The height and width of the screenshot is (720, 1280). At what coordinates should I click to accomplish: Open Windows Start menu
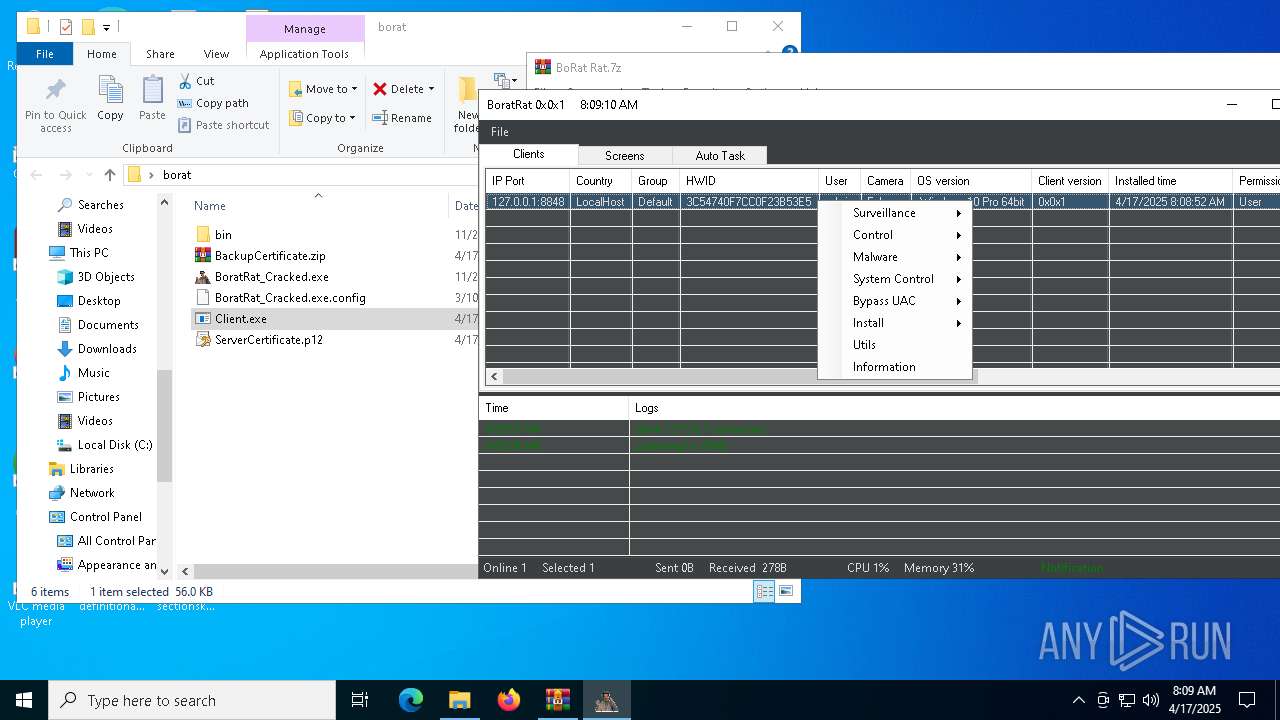pyautogui.click(x=24, y=700)
